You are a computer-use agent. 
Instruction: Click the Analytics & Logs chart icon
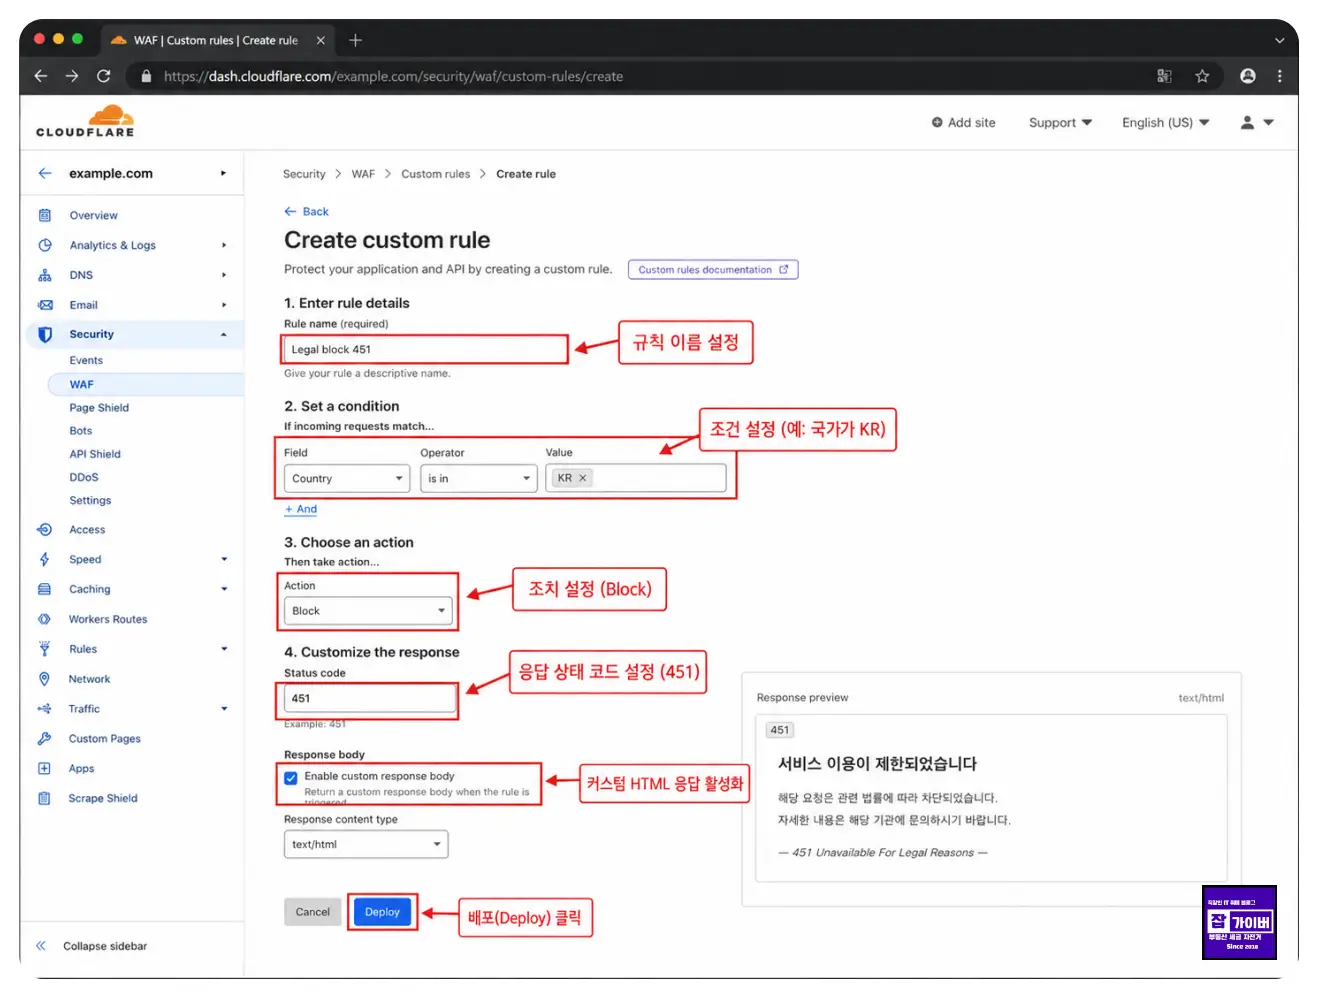44,245
